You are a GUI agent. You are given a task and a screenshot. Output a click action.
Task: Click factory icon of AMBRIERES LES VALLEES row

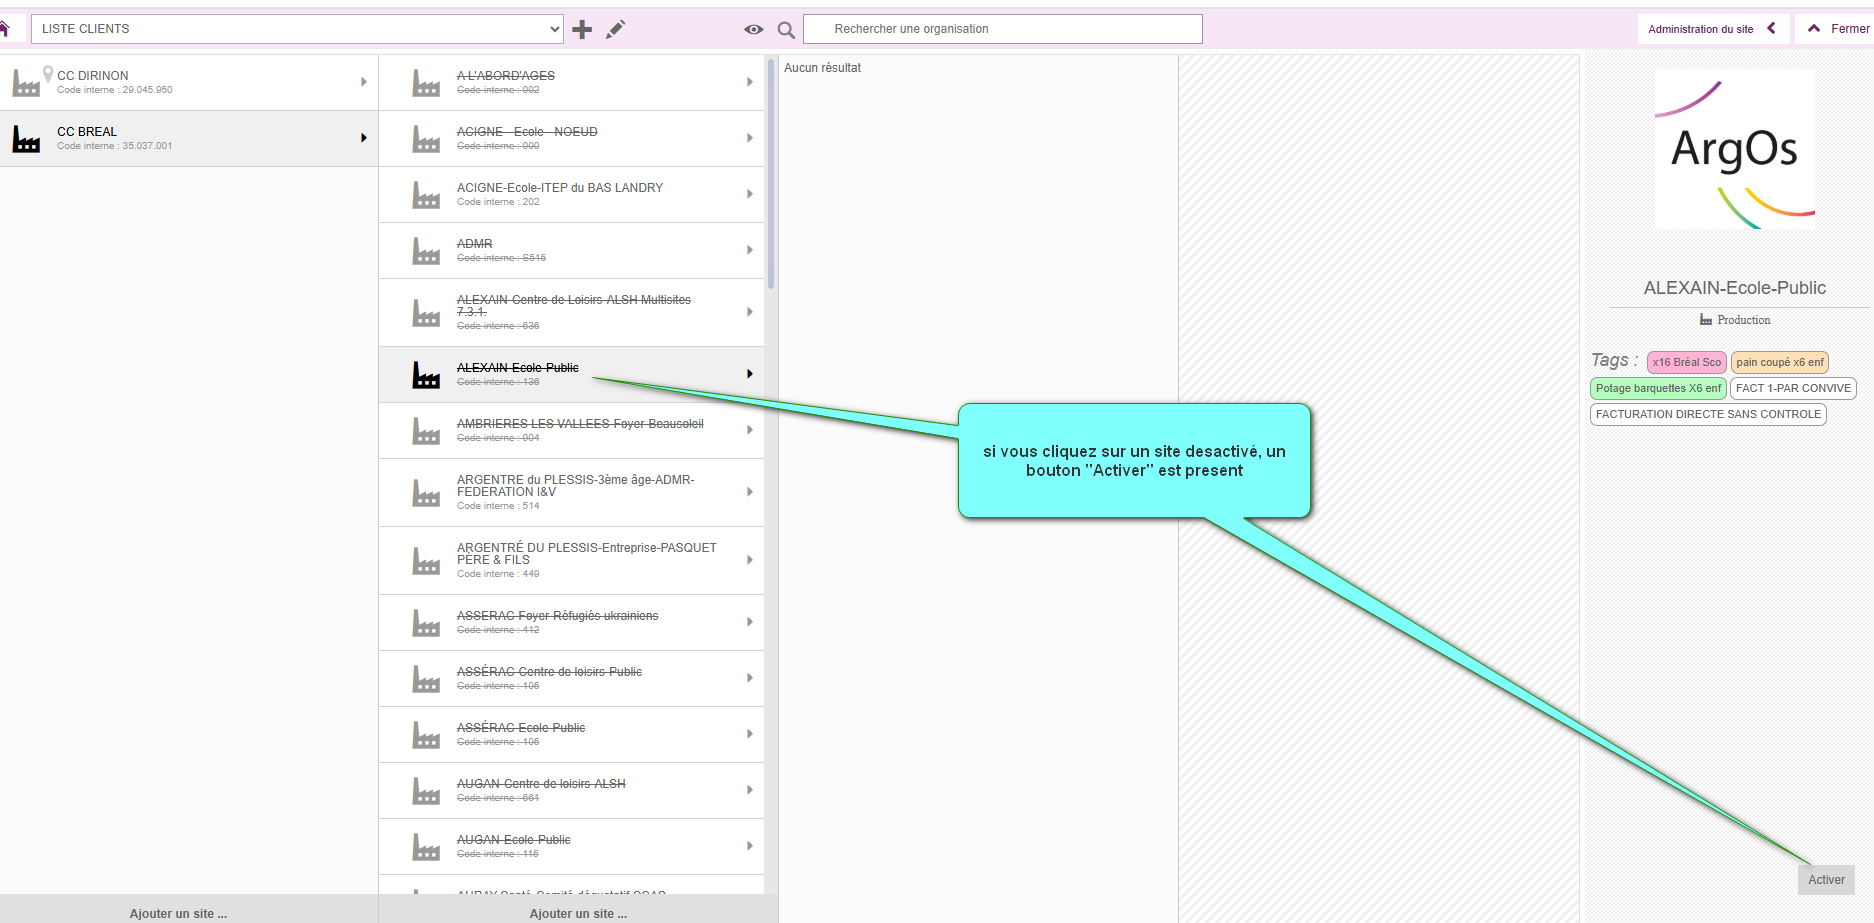426,432
